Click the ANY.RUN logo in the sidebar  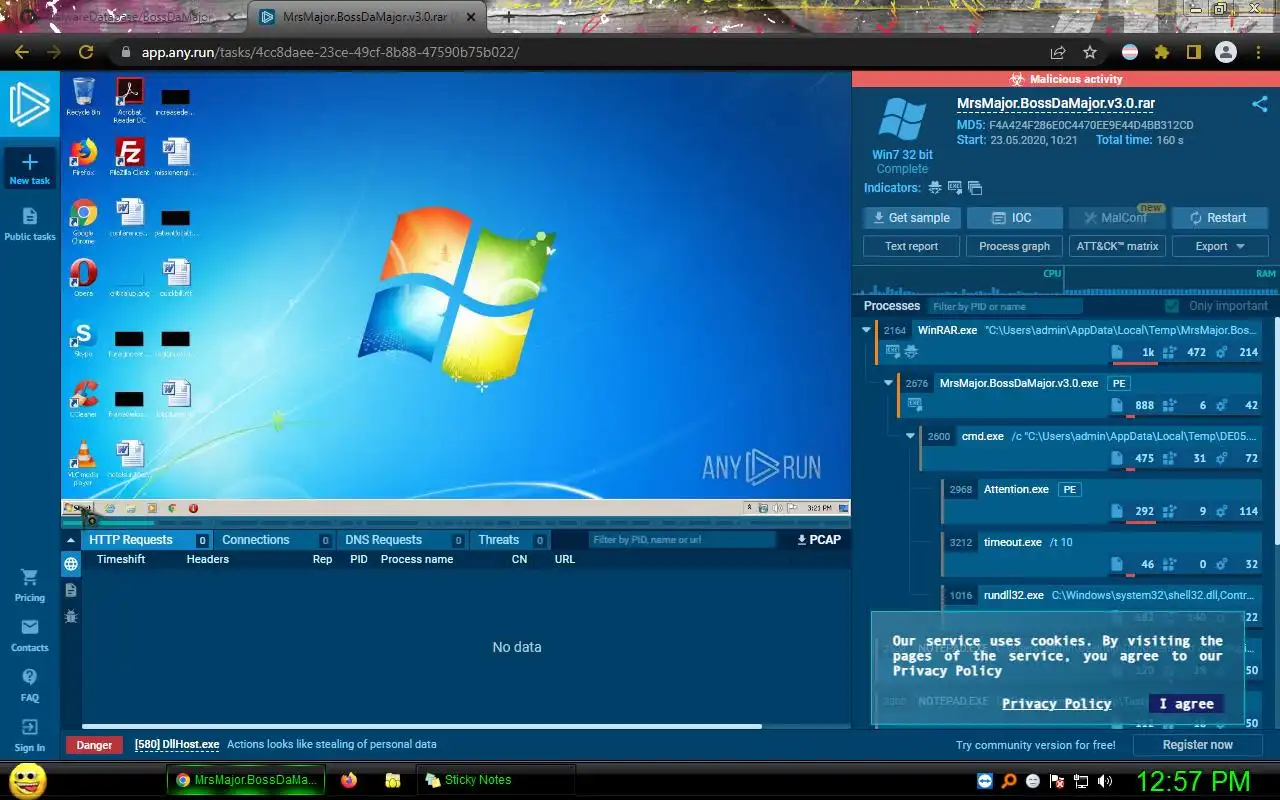tap(30, 104)
